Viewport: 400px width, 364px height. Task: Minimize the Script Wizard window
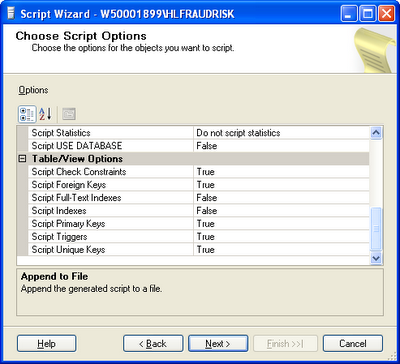349,14
